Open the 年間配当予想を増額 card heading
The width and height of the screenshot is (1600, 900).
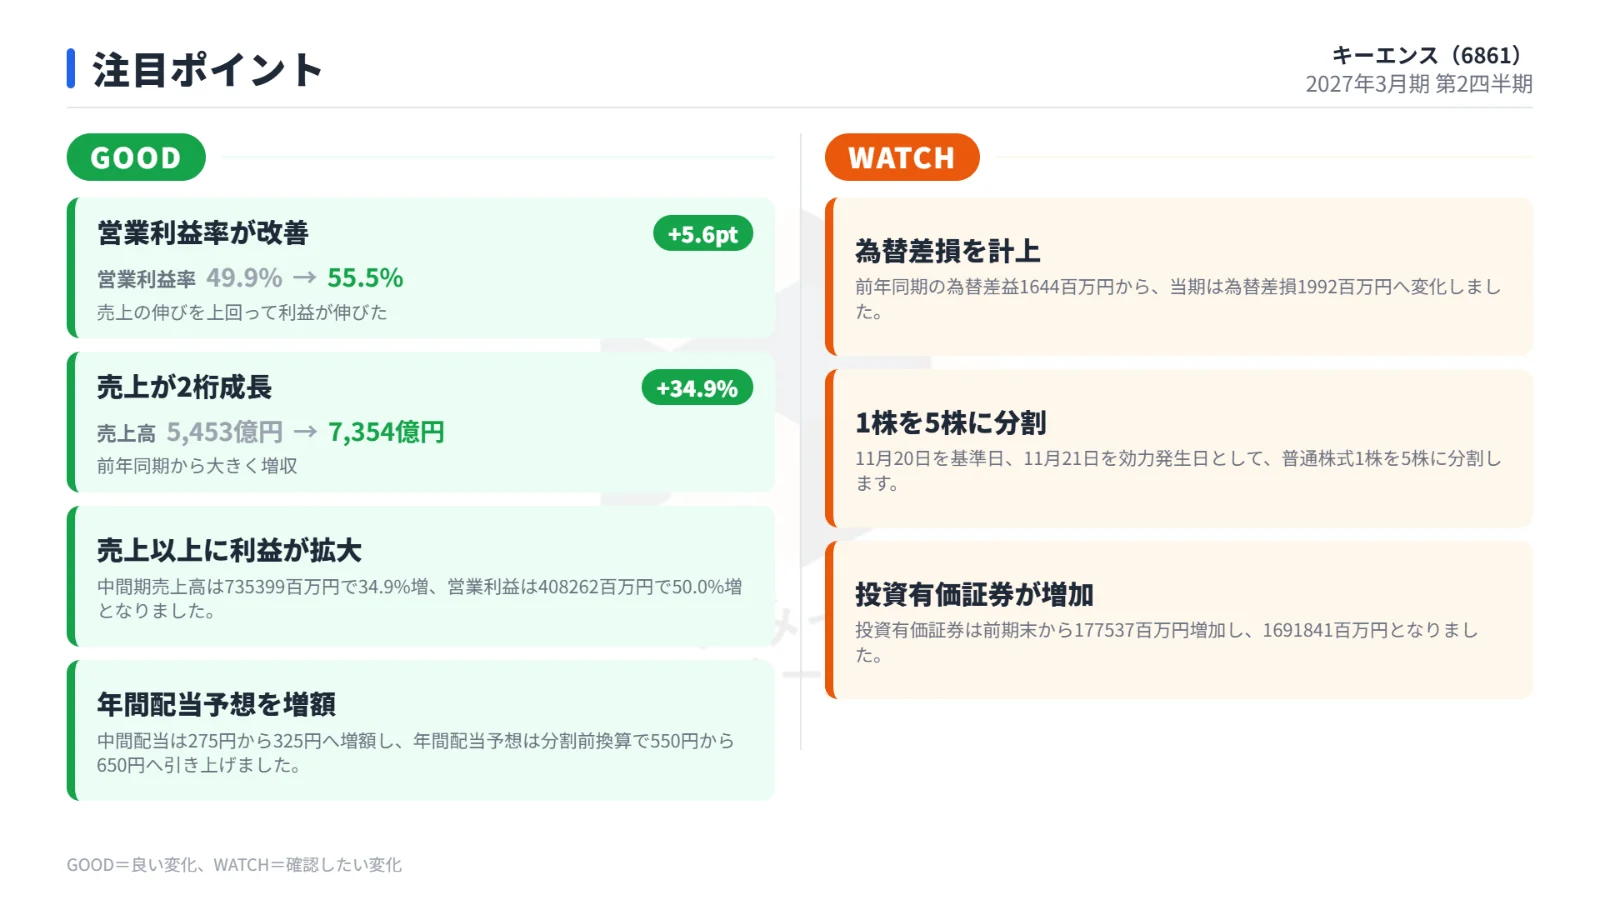click(x=216, y=704)
